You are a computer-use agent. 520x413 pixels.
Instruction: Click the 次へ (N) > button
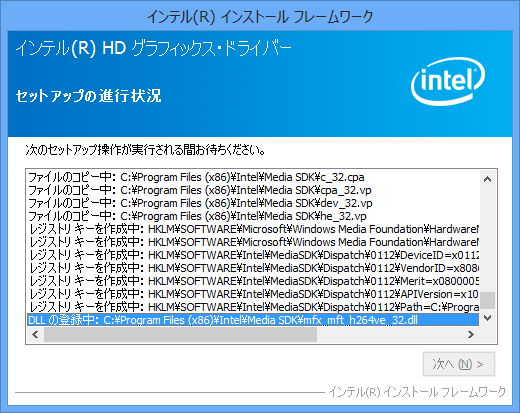[459, 364]
